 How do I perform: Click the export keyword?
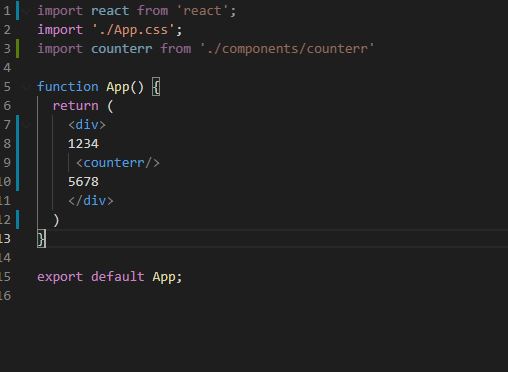point(60,277)
